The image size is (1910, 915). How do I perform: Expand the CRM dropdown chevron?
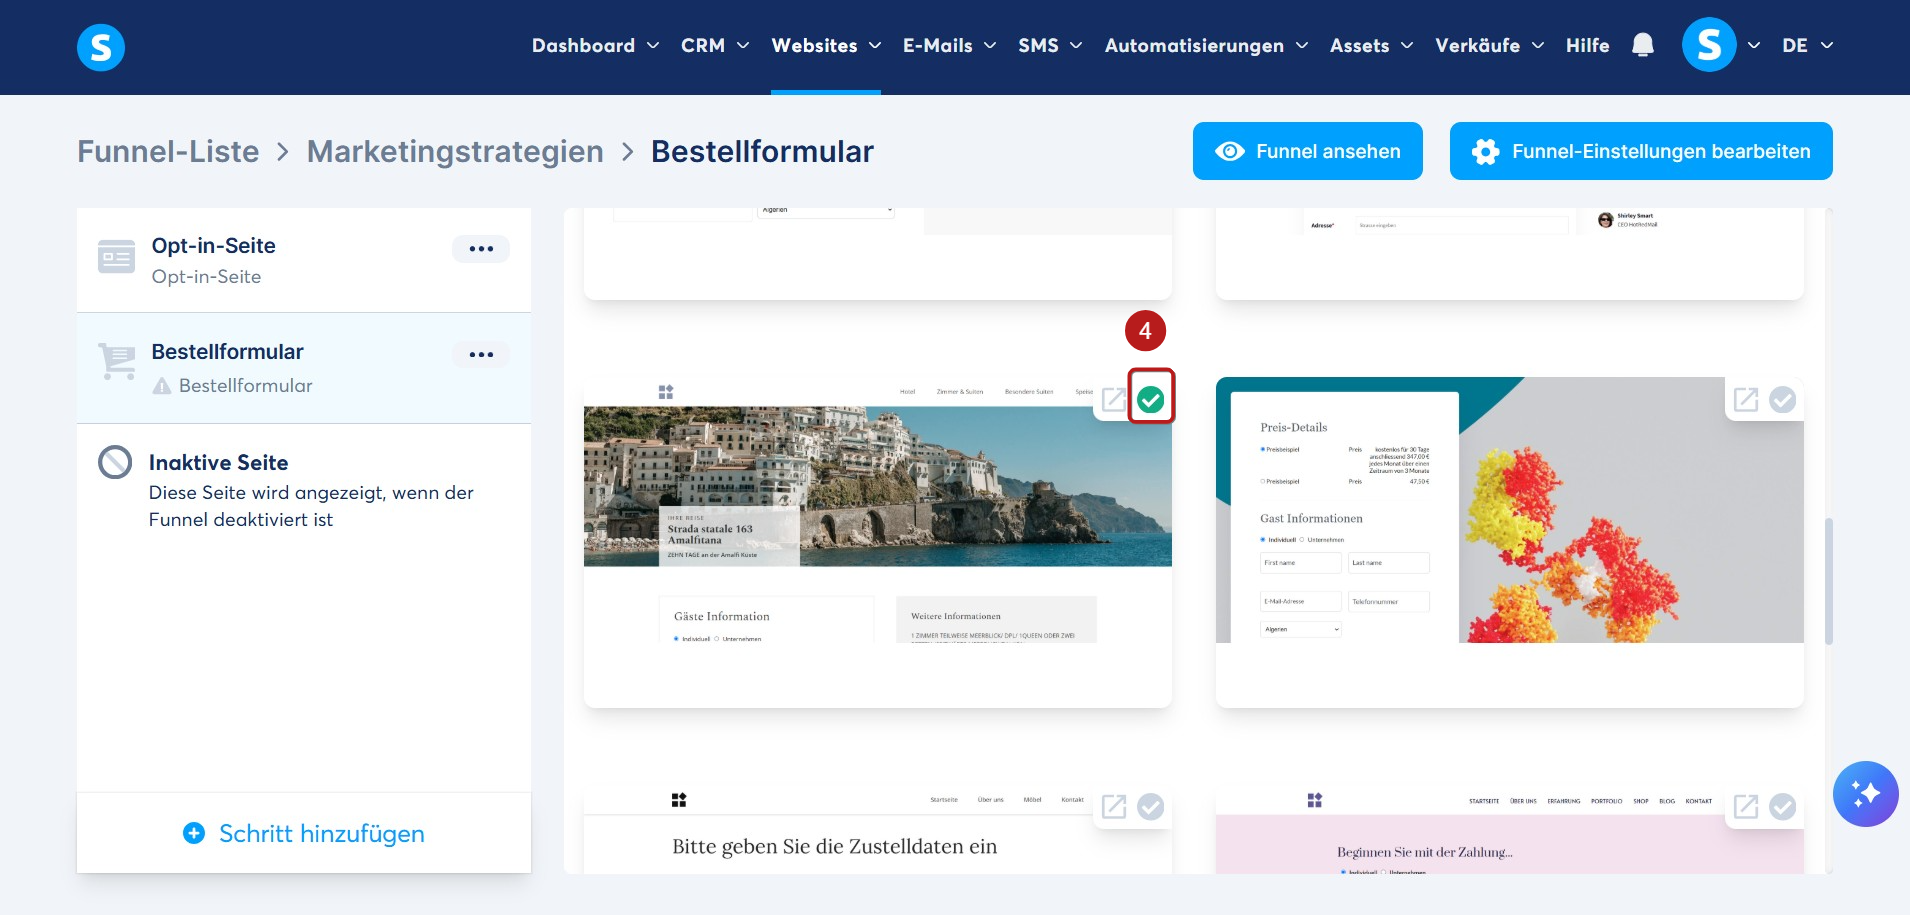pos(743,46)
